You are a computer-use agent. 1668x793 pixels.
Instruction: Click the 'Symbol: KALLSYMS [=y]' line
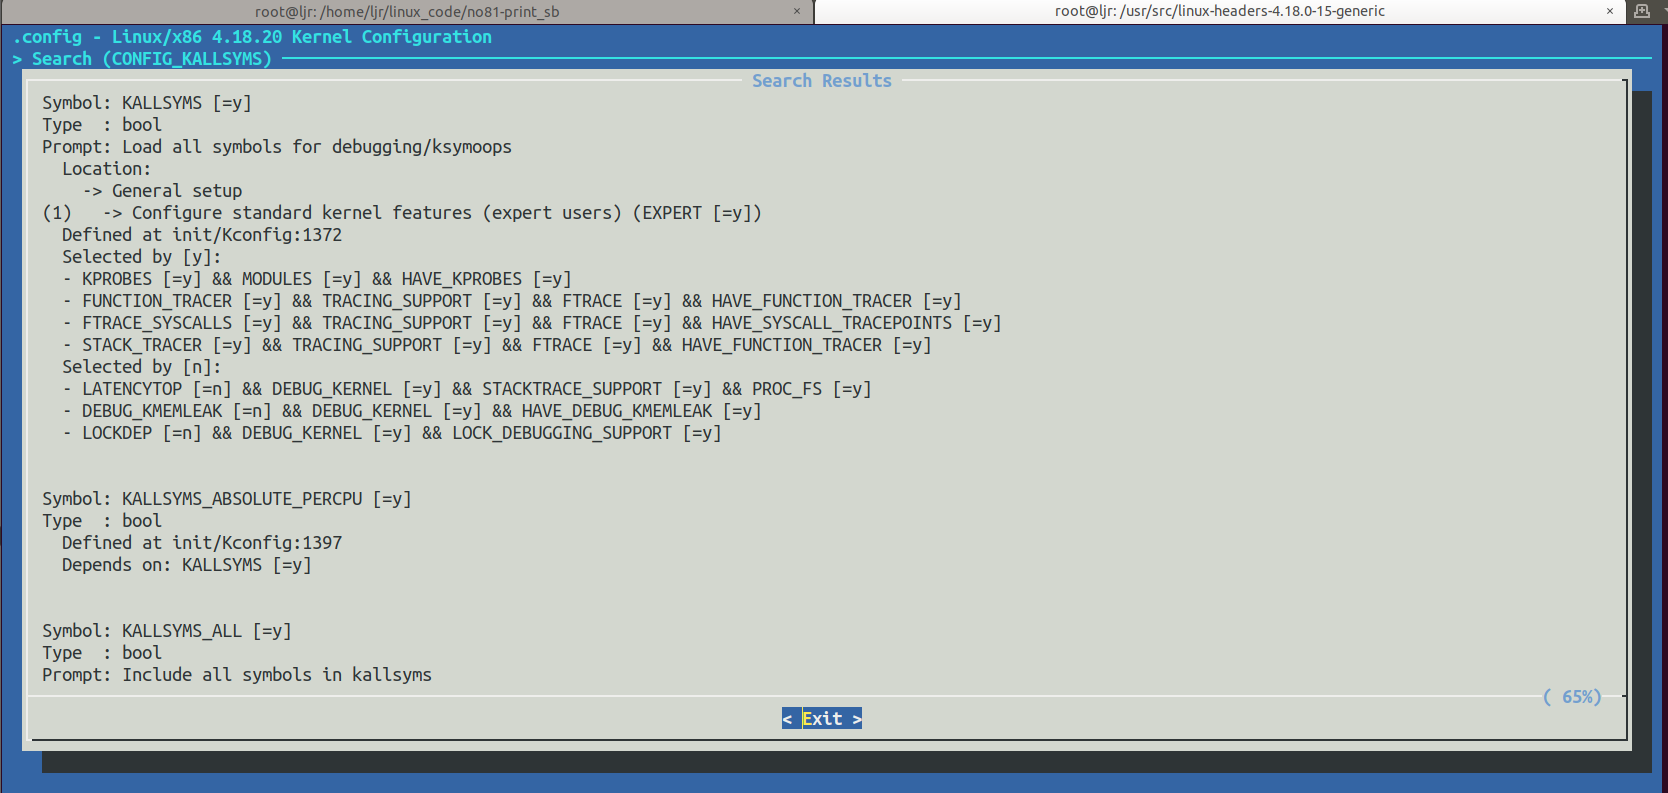click(x=147, y=103)
